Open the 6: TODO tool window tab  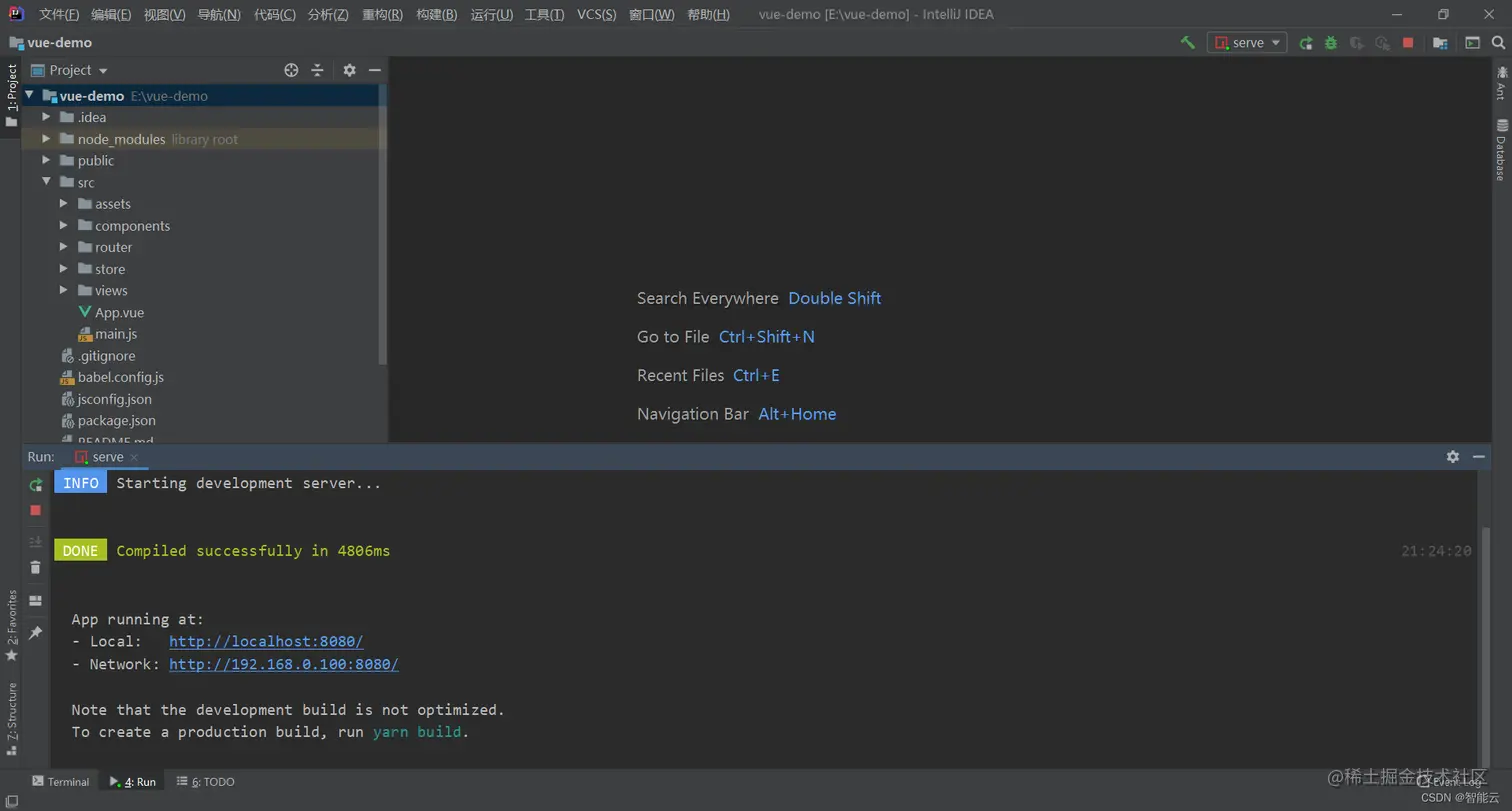205,782
